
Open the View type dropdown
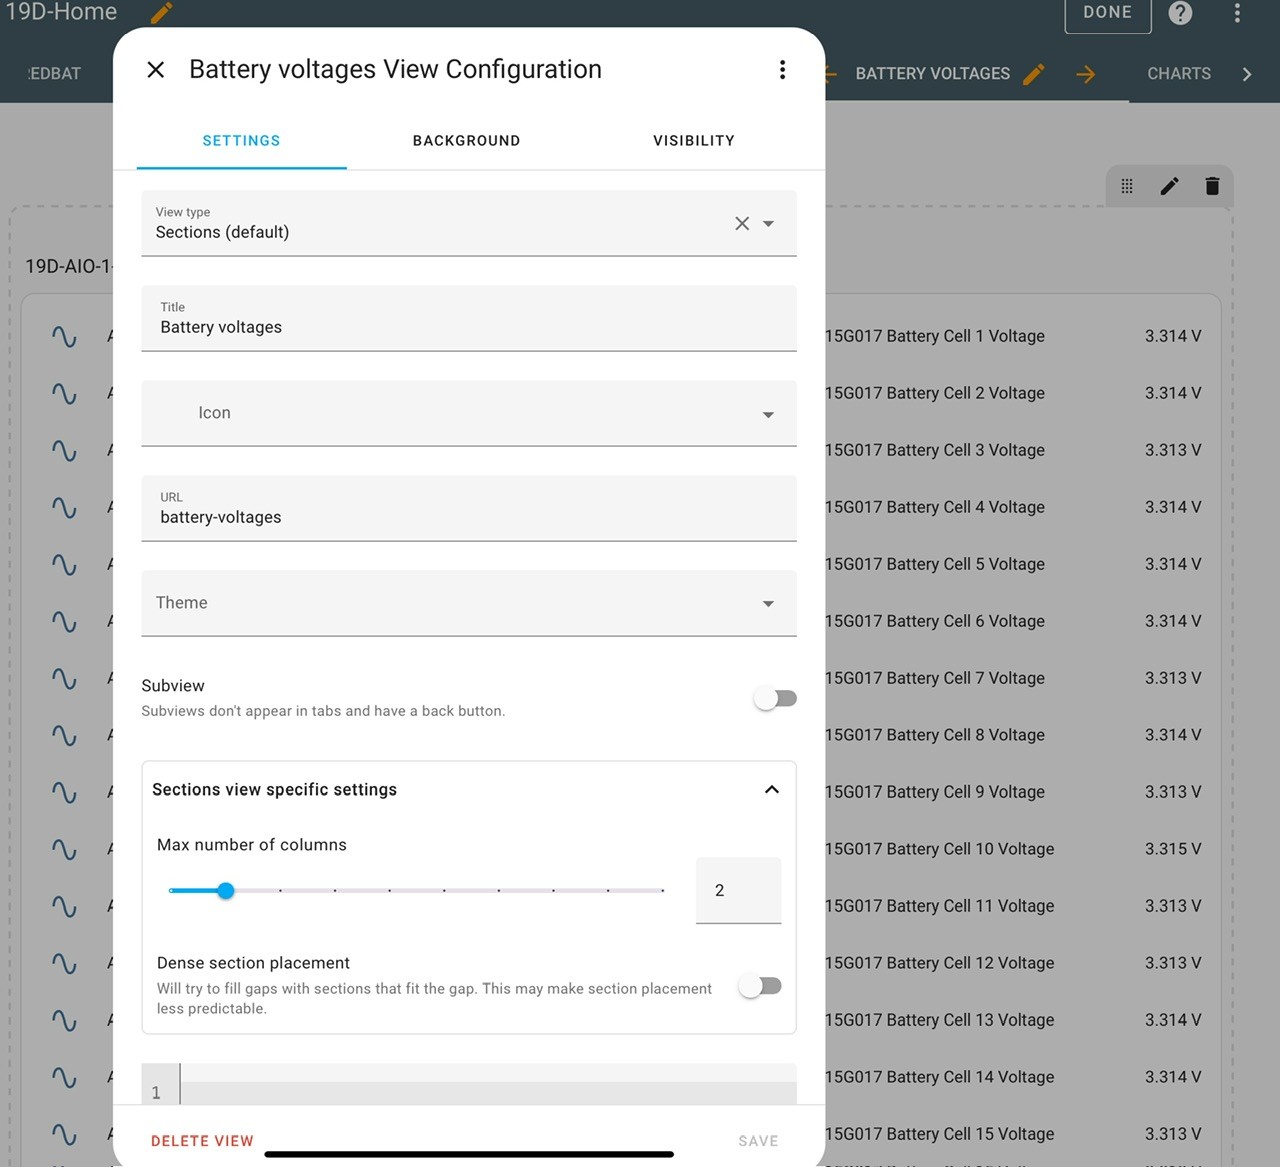[x=768, y=223]
